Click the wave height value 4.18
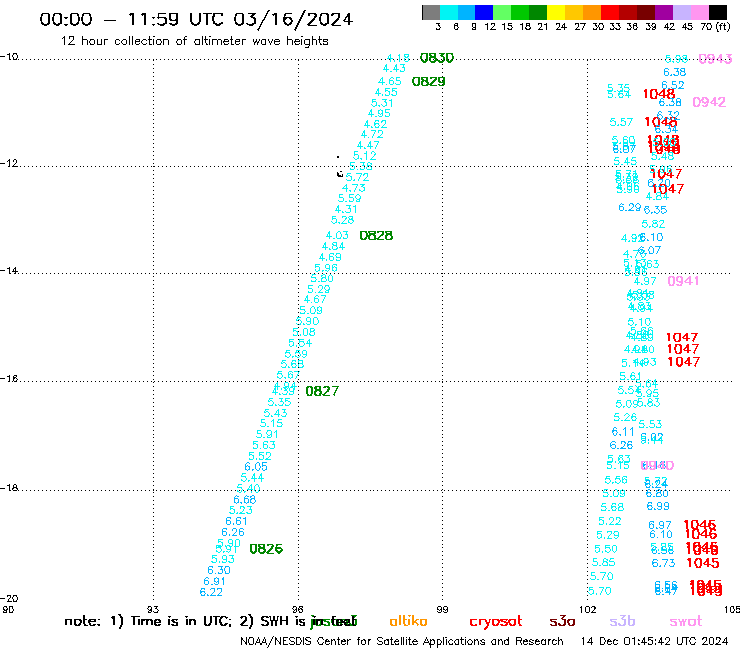Image resolution: width=740 pixels, height=650 pixels. (x=398, y=58)
